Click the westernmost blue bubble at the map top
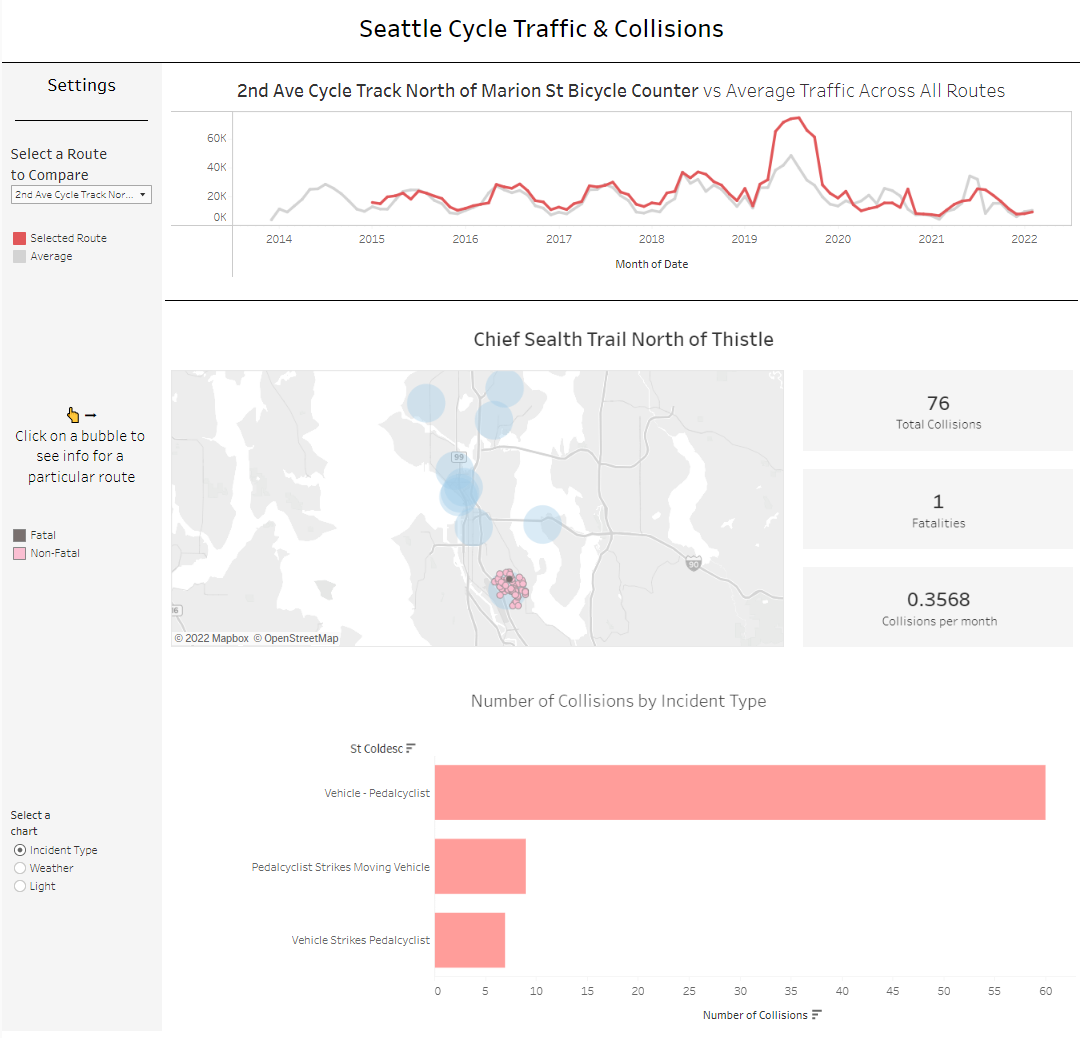Image resolution: width=1080 pixels, height=1038 pixels. [426, 401]
